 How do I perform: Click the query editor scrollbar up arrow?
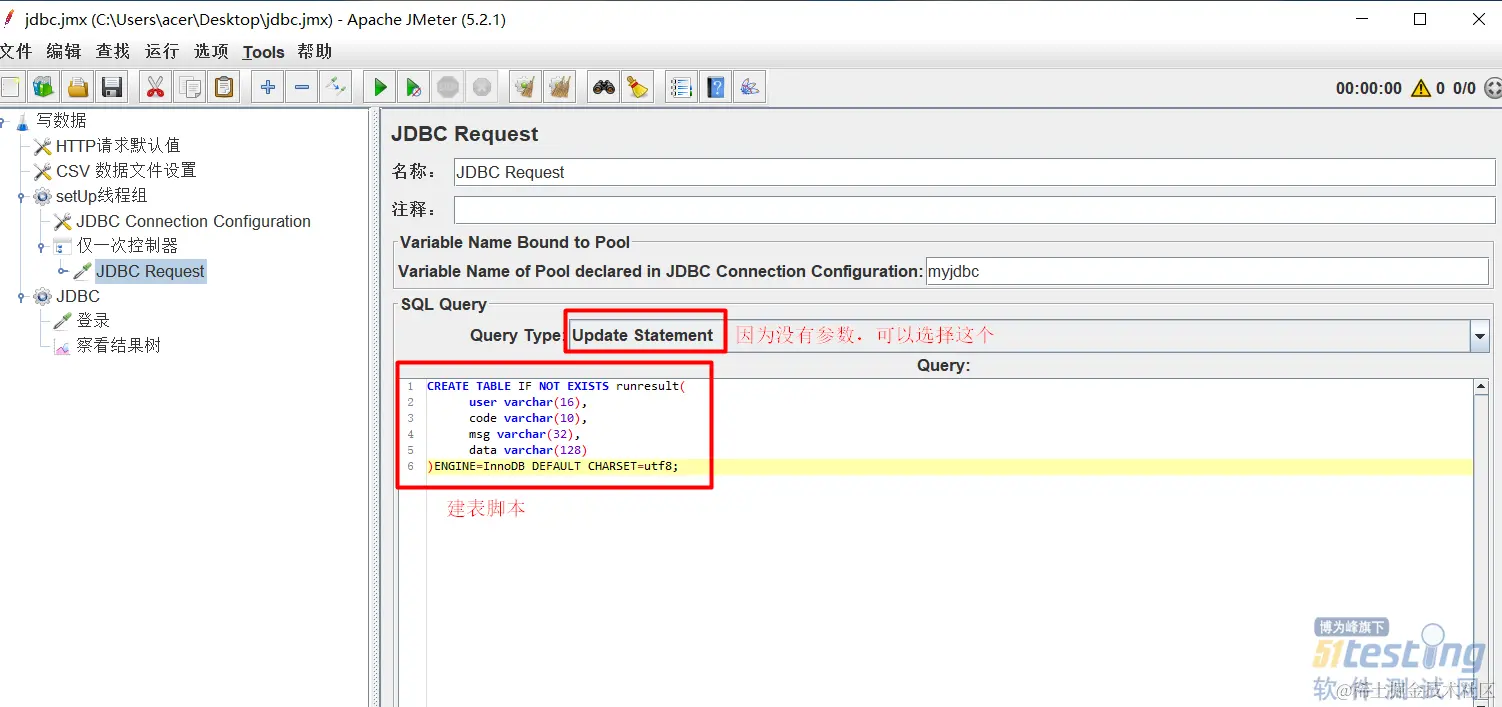coord(1482,387)
